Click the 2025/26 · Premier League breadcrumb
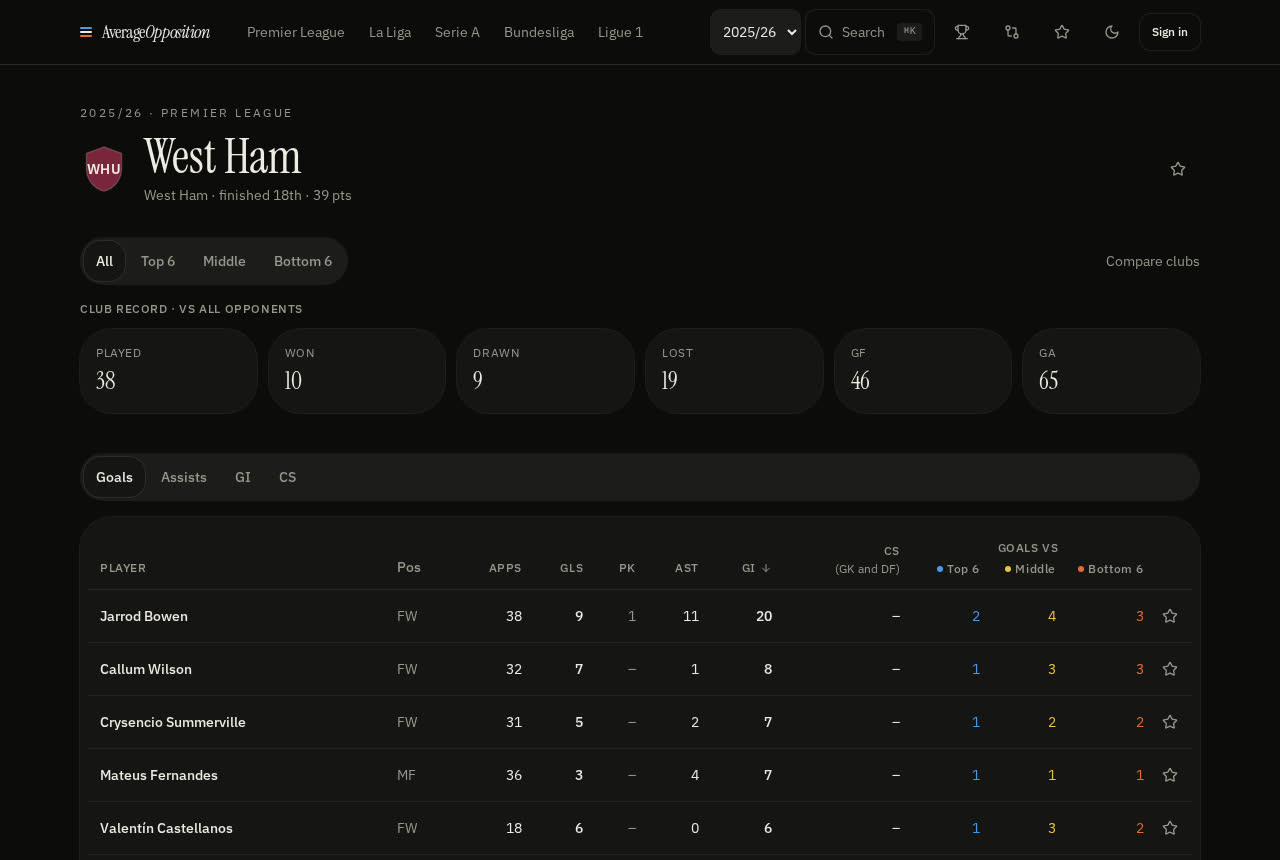This screenshot has height=860, width=1280. coord(186,113)
